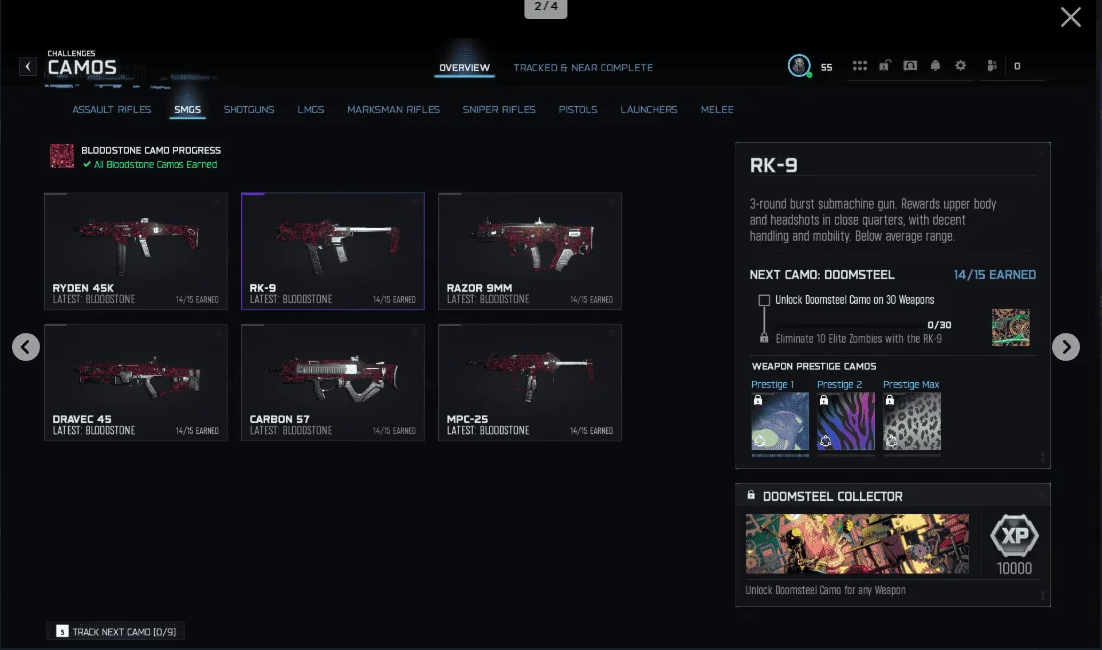
Task: Click the player level 55 text
Action: tap(826, 67)
